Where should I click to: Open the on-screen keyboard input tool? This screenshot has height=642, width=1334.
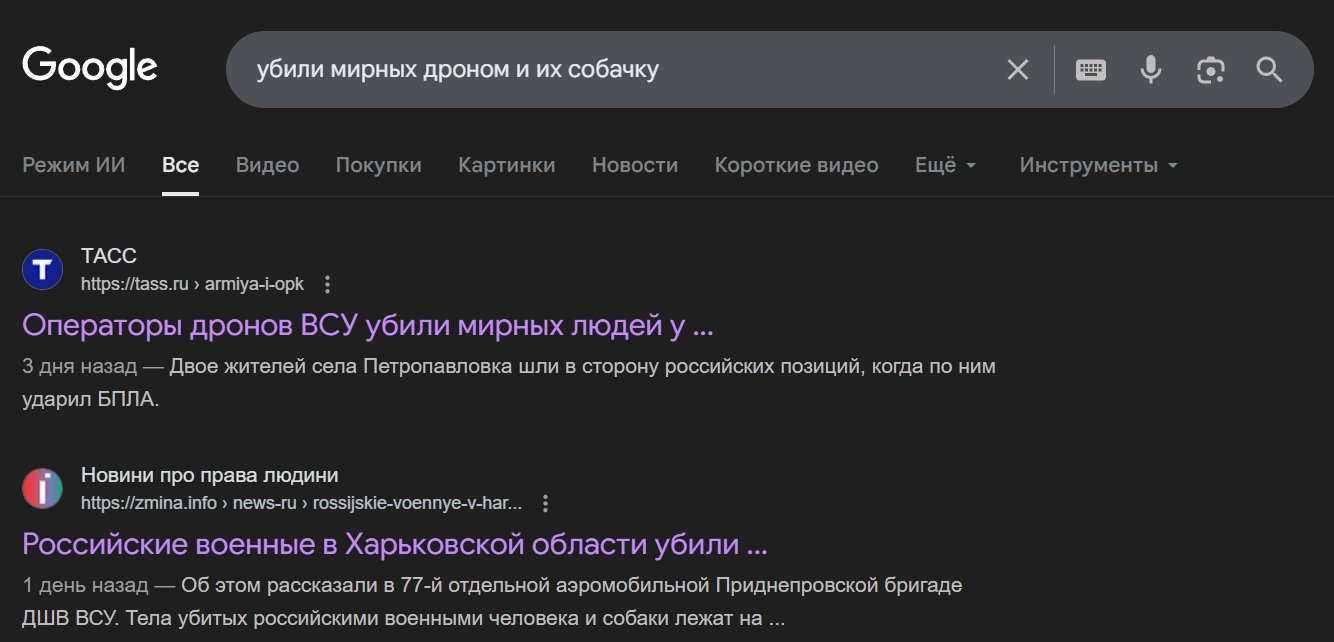1090,69
